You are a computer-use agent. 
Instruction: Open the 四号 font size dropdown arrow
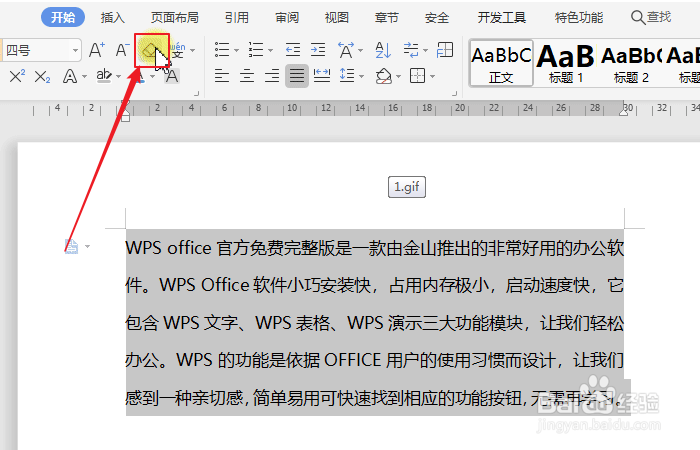(75, 50)
